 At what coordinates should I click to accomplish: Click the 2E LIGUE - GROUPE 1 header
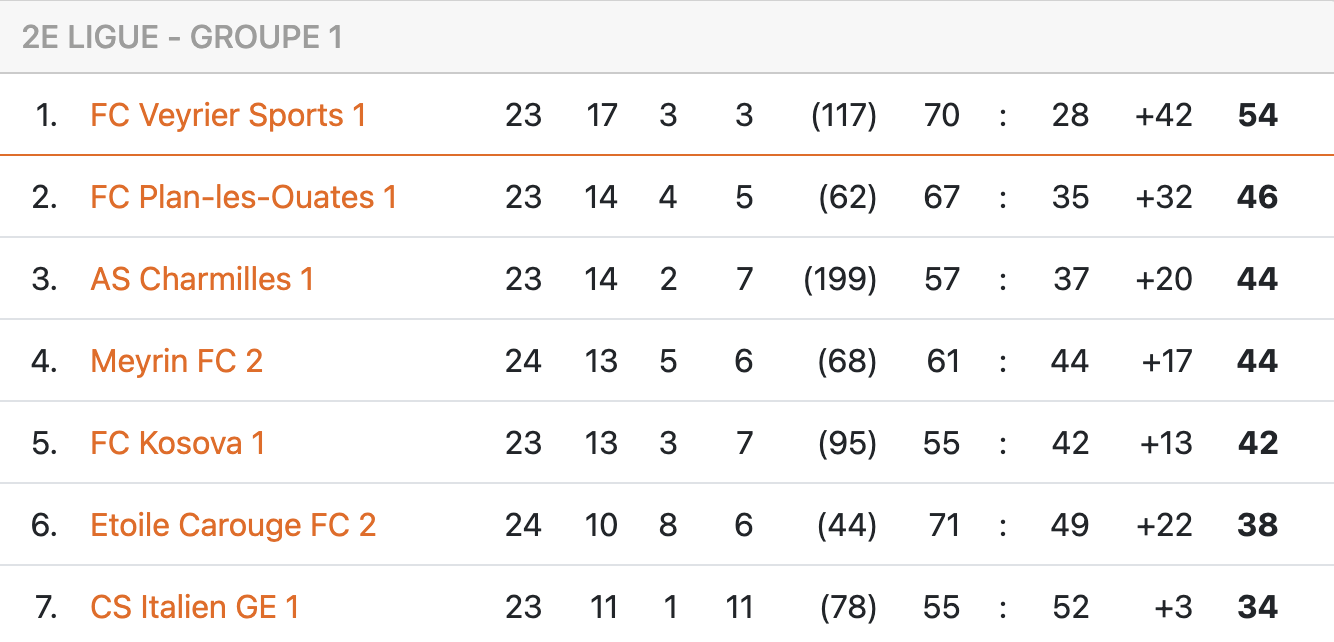tap(182, 37)
